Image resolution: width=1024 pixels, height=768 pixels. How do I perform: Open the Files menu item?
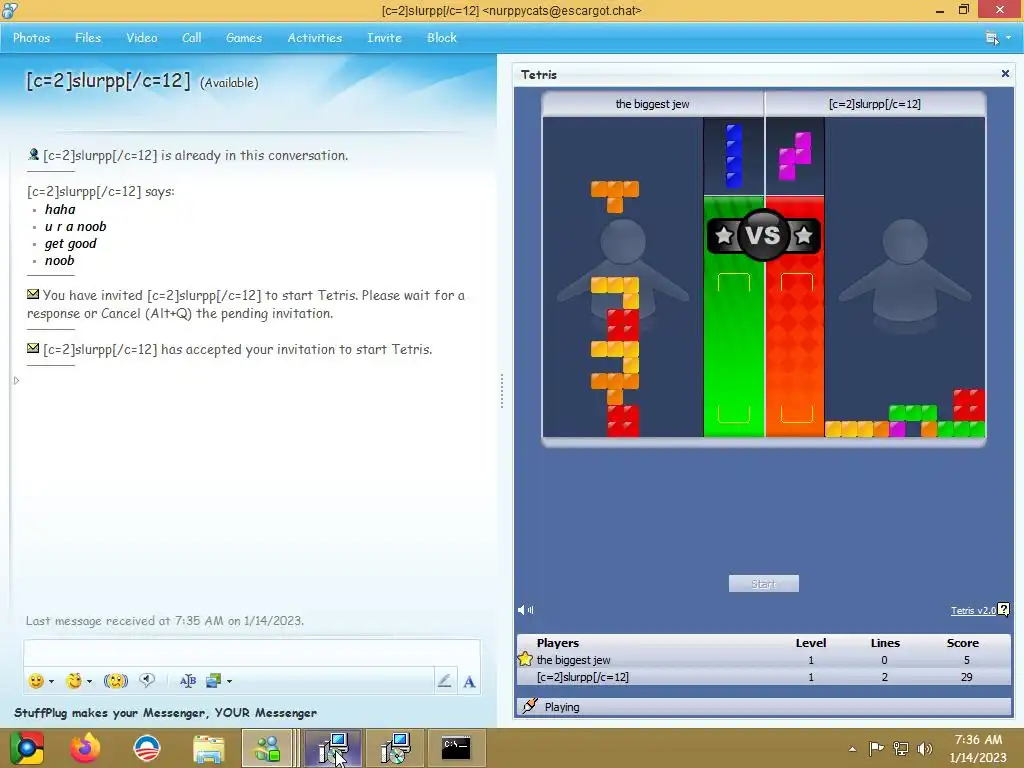point(88,38)
